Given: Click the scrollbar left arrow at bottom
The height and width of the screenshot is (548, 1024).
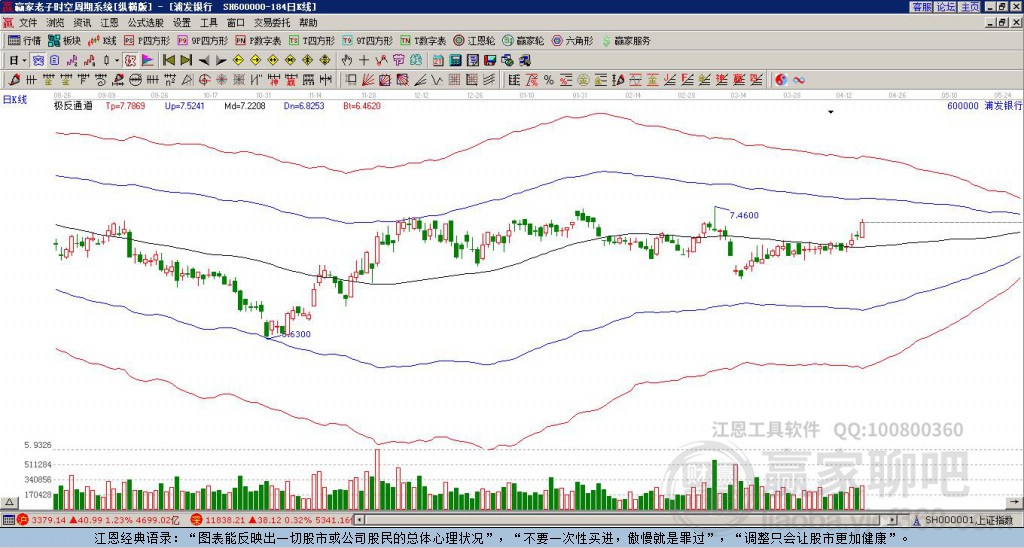Looking at the screenshot, I should (359, 520).
